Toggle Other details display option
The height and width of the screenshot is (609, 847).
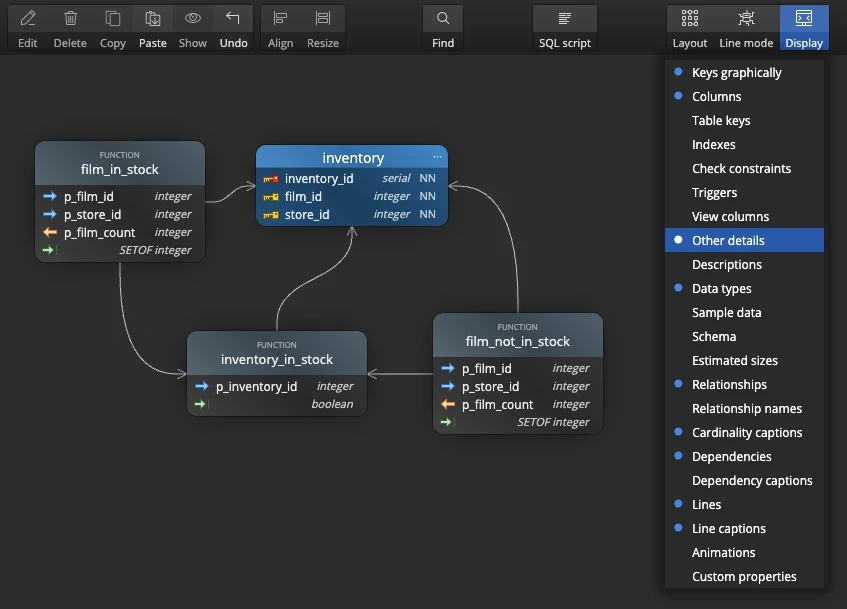click(744, 240)
